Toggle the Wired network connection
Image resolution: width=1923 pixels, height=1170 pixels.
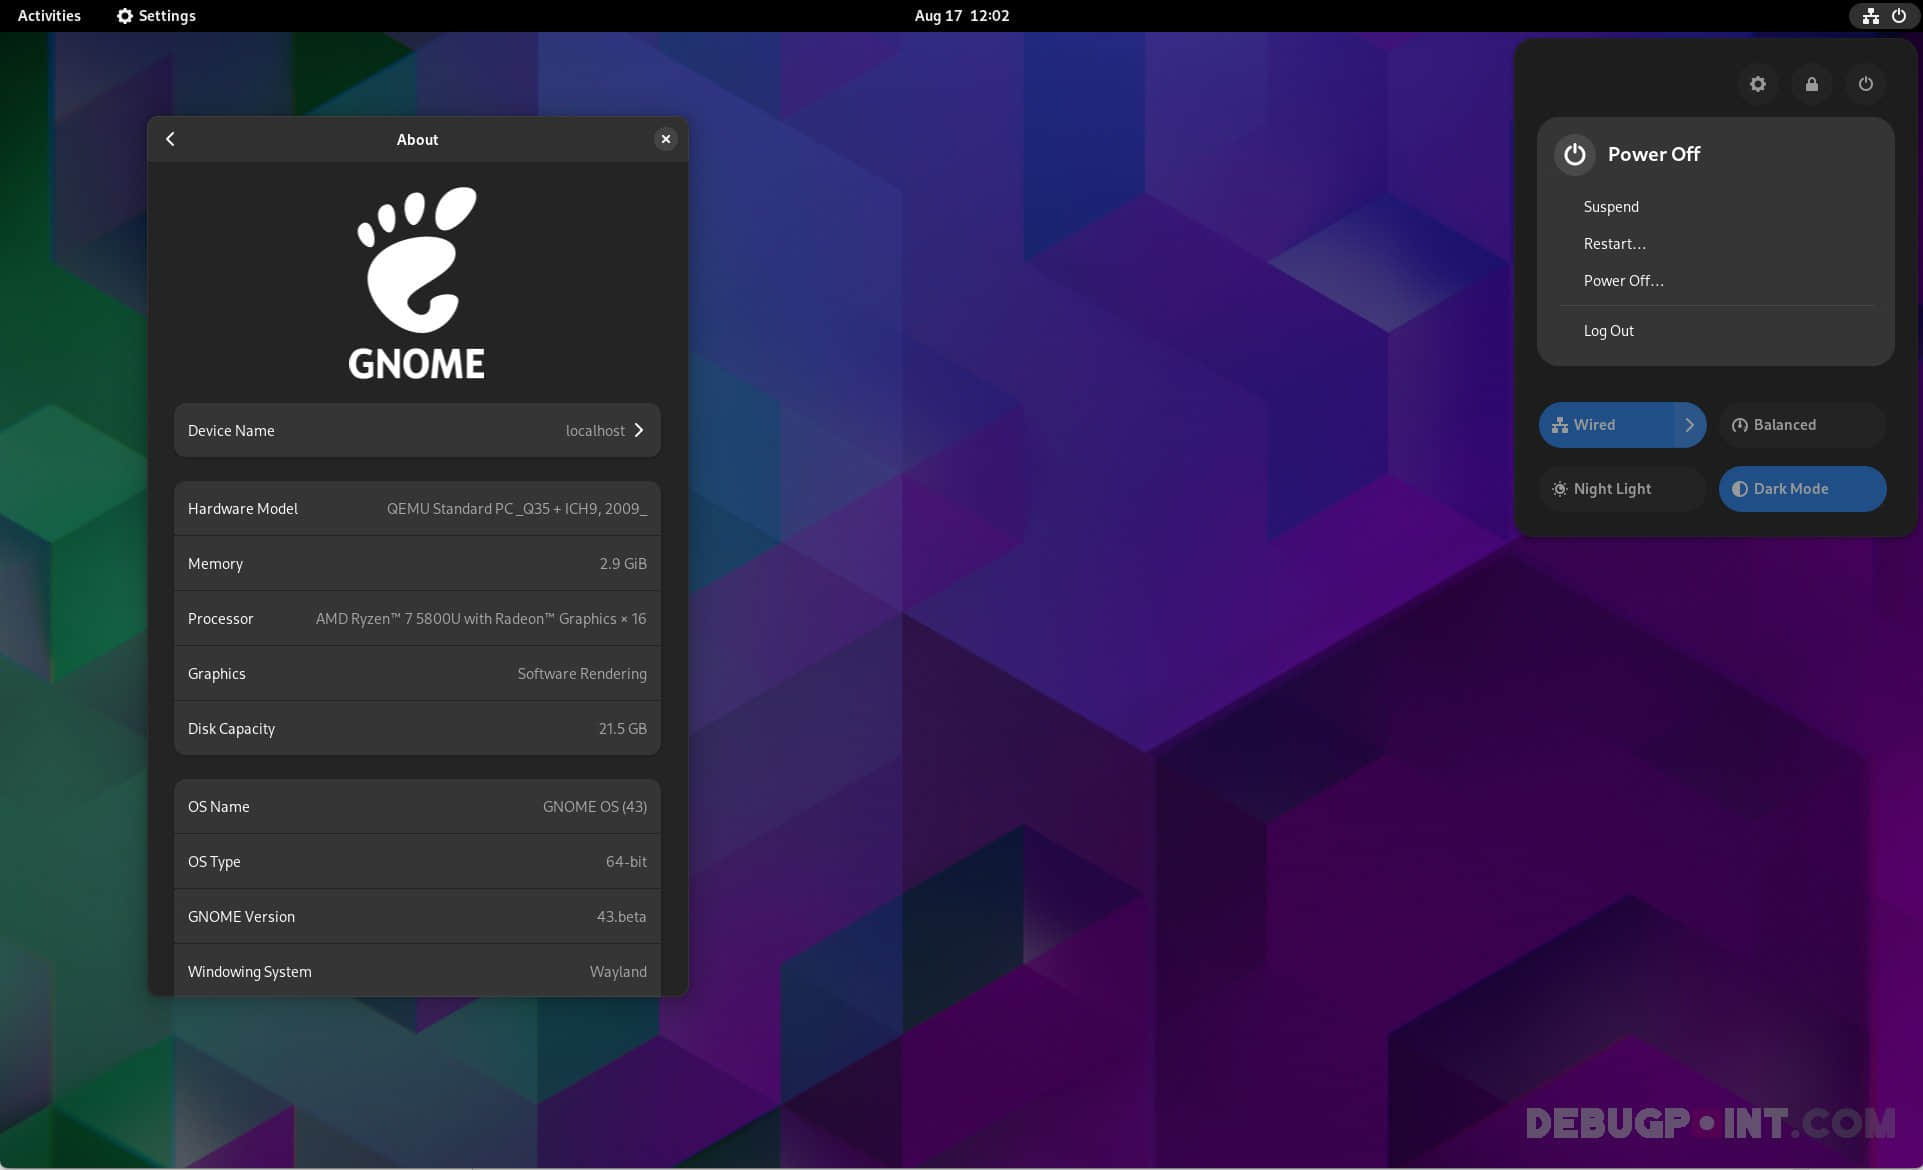1600,424
